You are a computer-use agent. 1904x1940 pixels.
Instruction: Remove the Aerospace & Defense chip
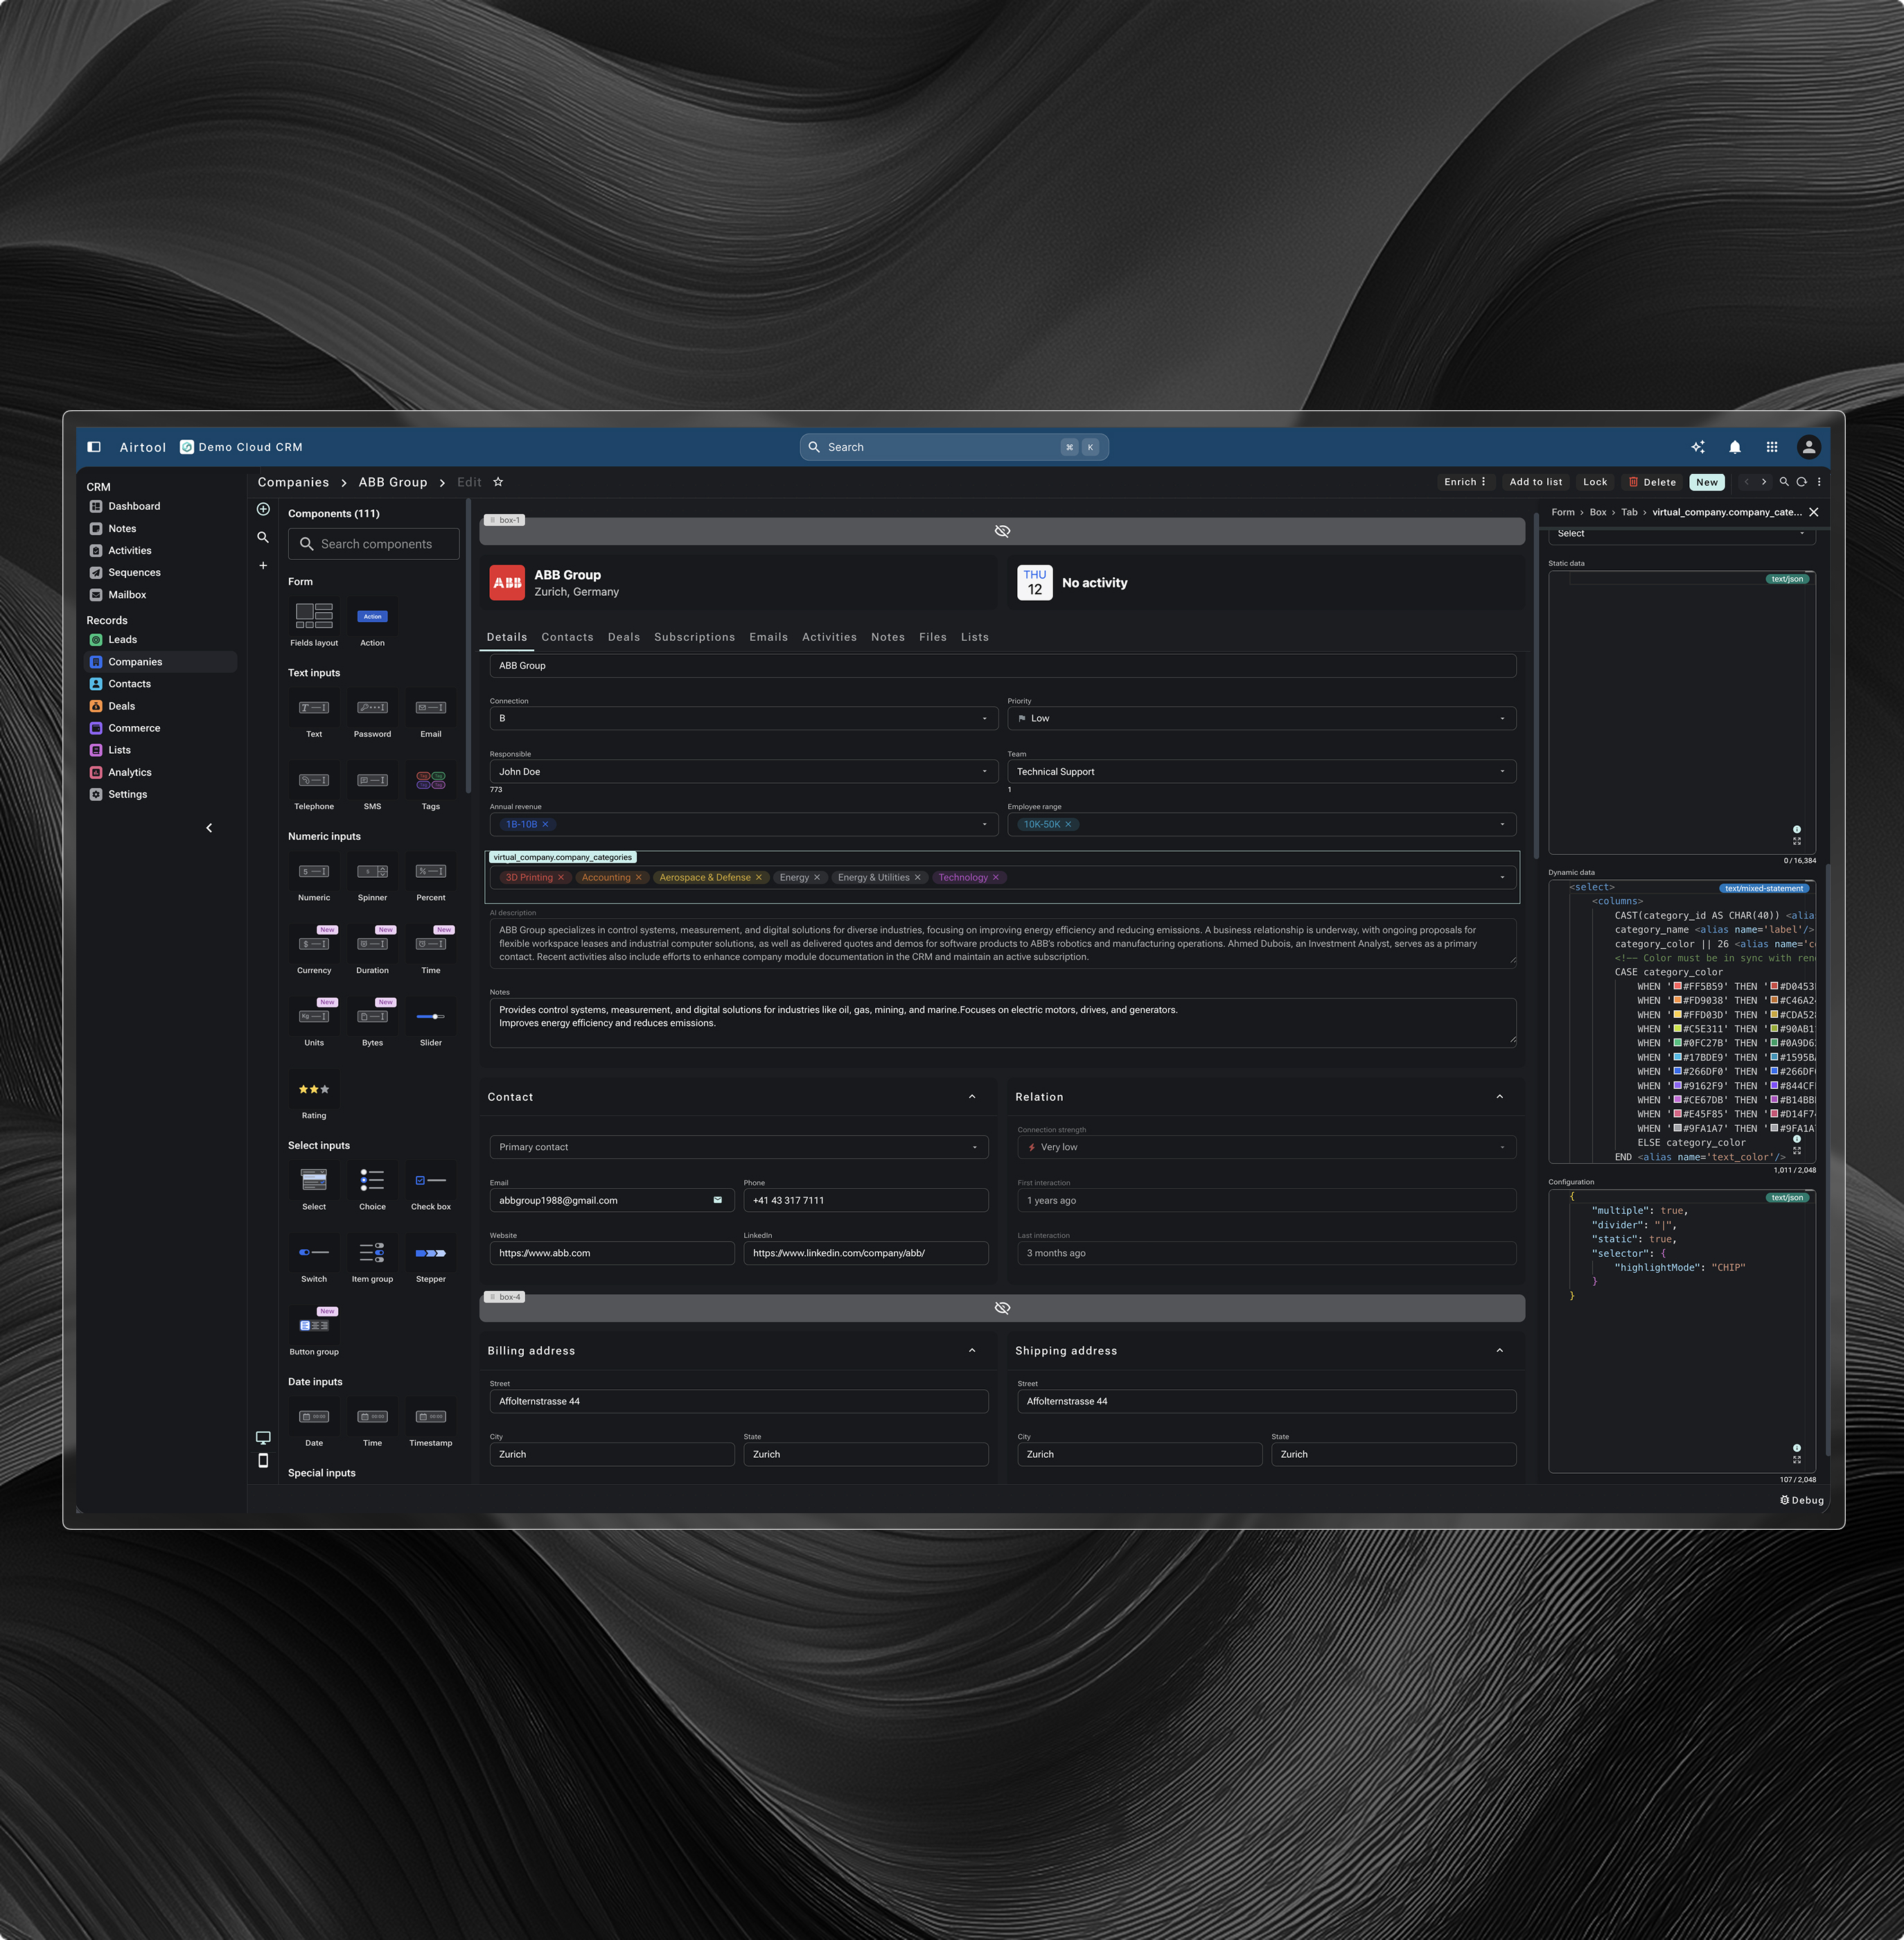[x=758, y=878]
